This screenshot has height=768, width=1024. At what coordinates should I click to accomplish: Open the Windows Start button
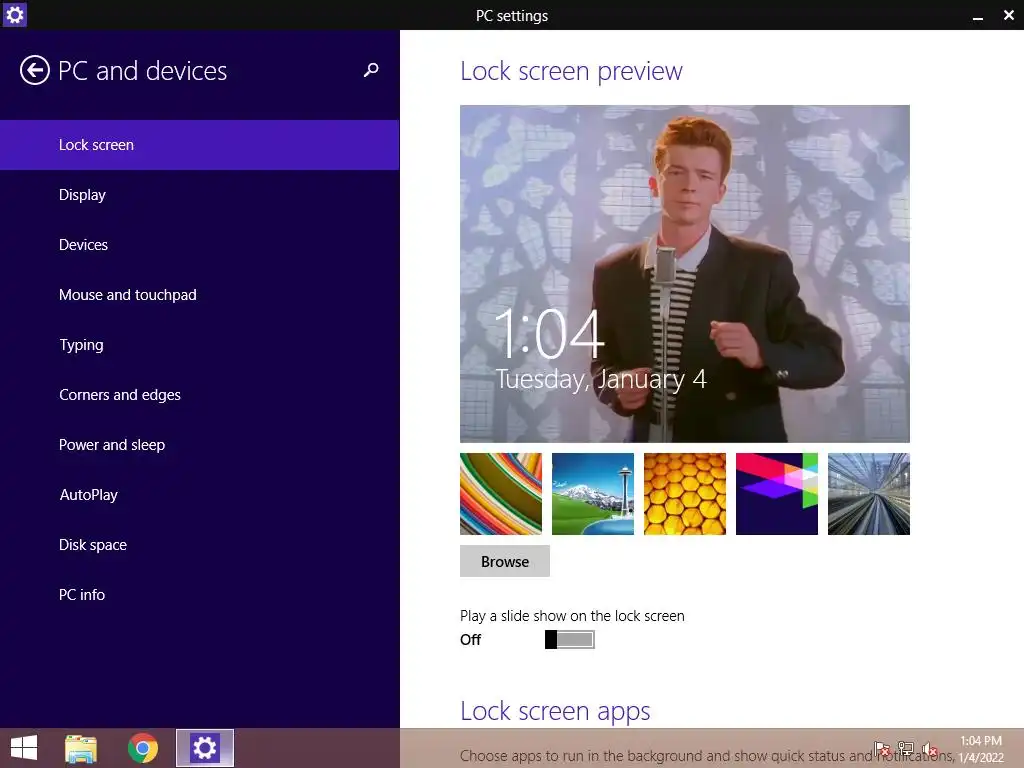click(24, 748)
